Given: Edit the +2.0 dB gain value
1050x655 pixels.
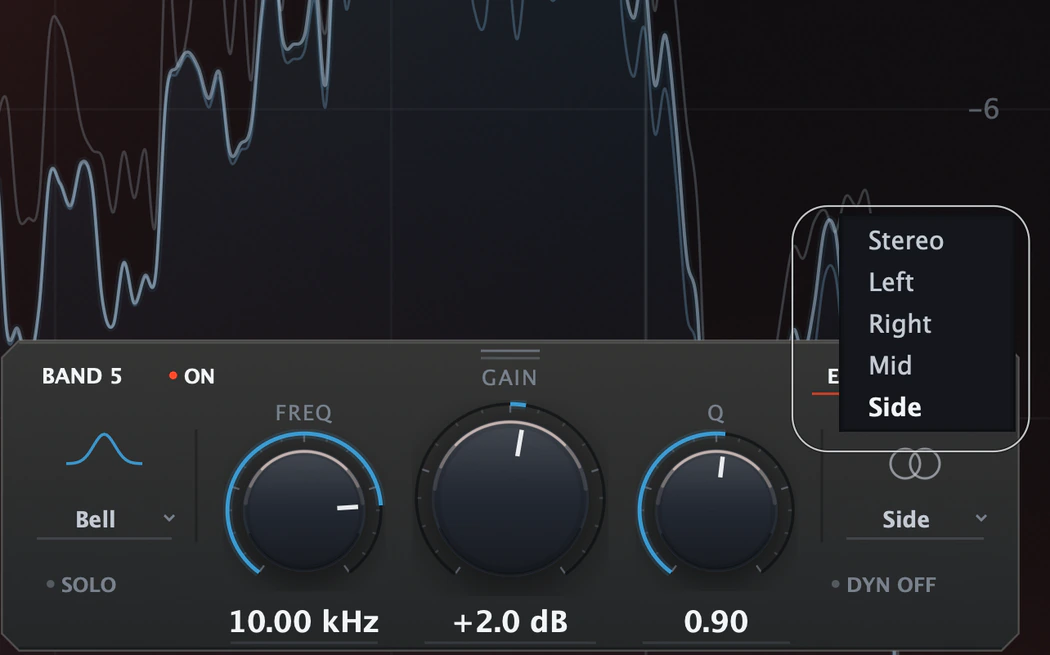Looking at the screenshot, I should (510, 622).
